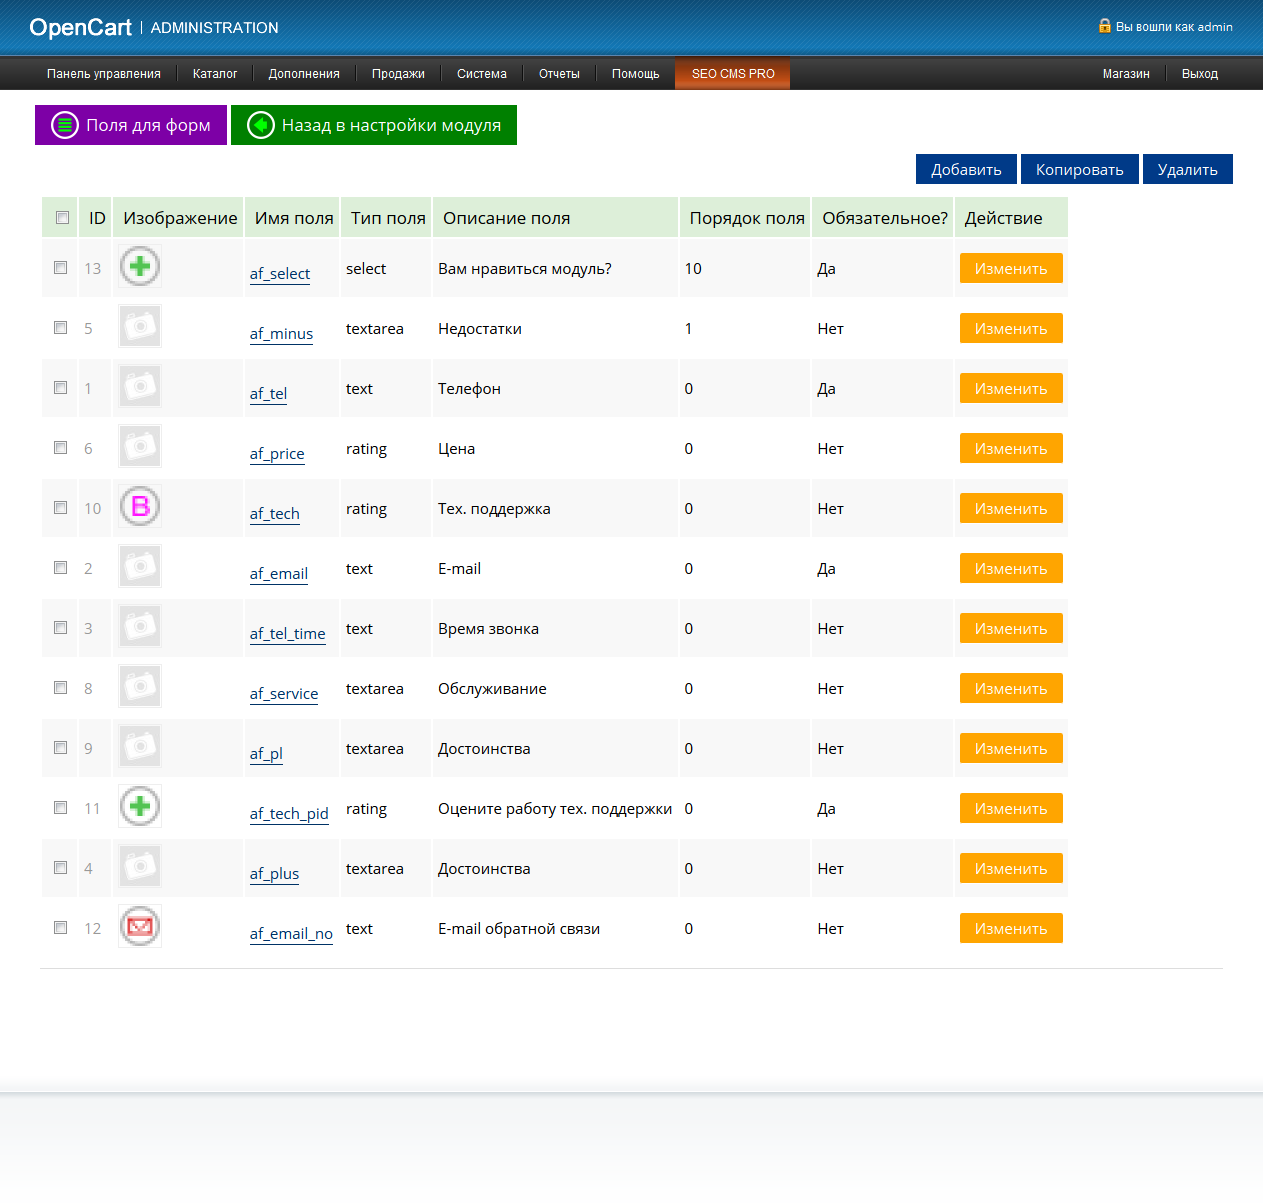Image resolution: width=1263 pixels, height=1204 pixels.
Task: Open the Каталог menu
Action: click(x=215, y=74)
